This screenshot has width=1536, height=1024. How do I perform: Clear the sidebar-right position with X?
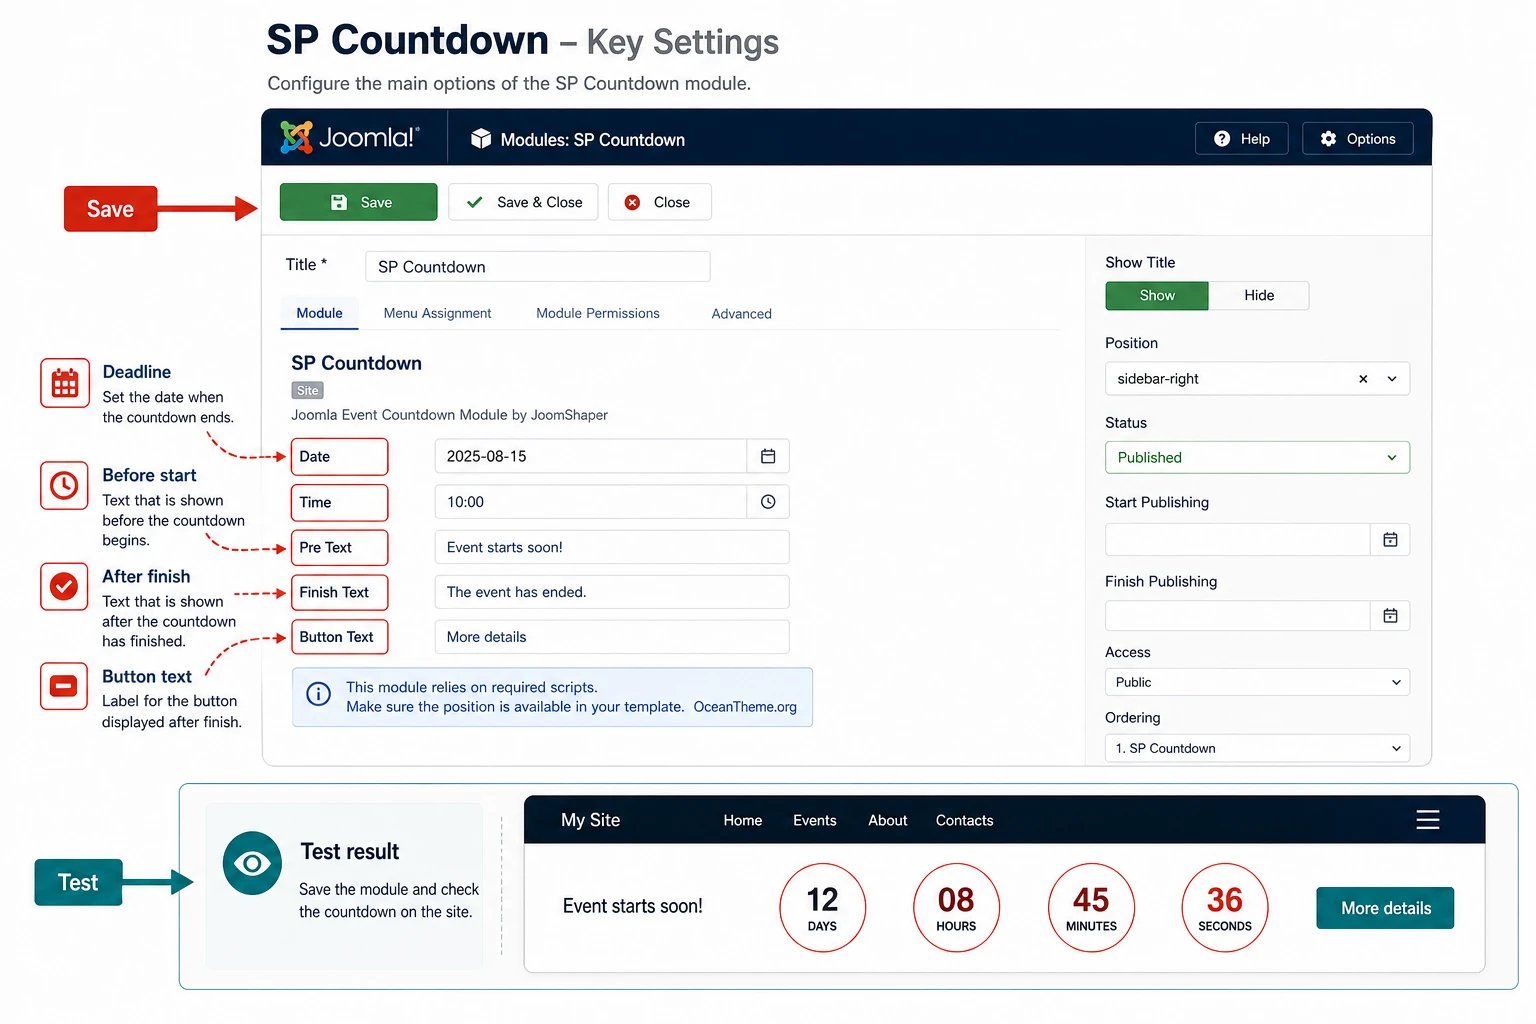tap(1363, 379)
